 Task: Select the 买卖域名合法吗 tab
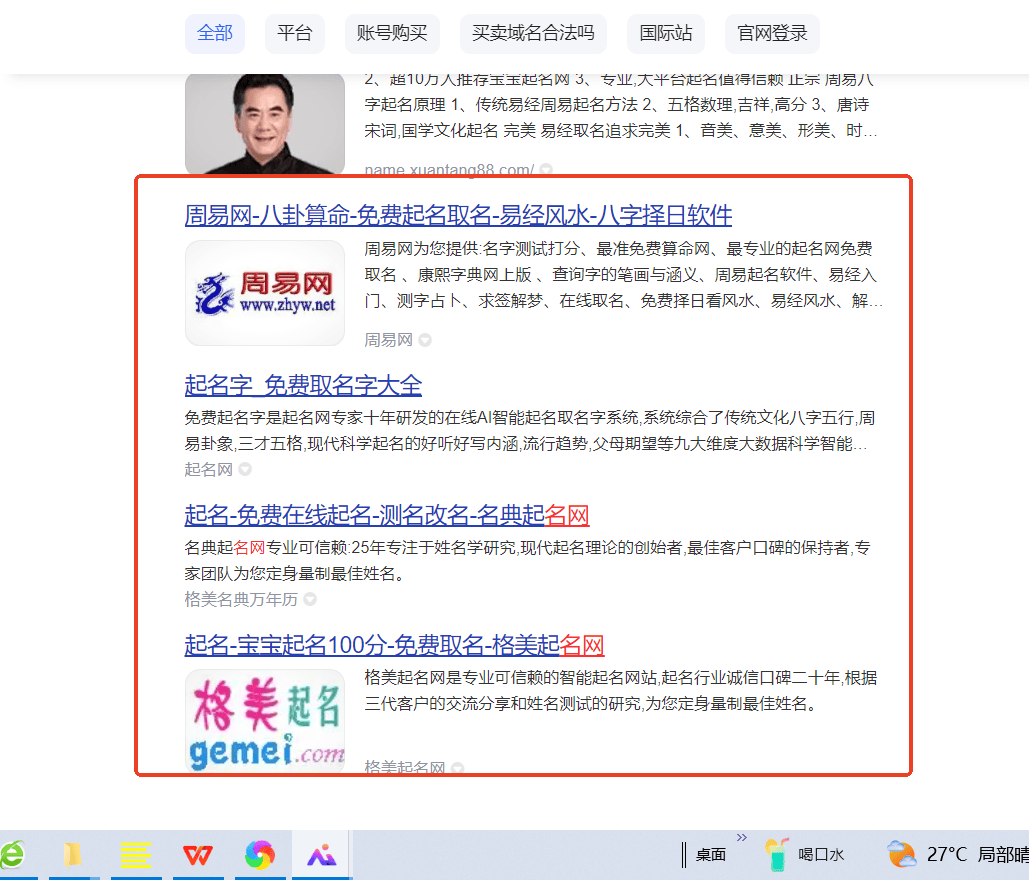pyautogui.click(x=533, y=33)
